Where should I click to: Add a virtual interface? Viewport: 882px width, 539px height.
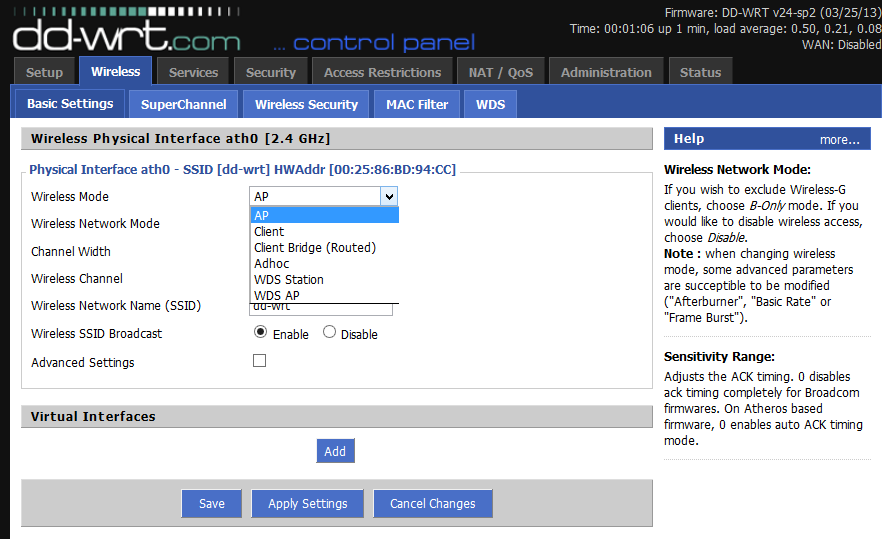[335, 451]
